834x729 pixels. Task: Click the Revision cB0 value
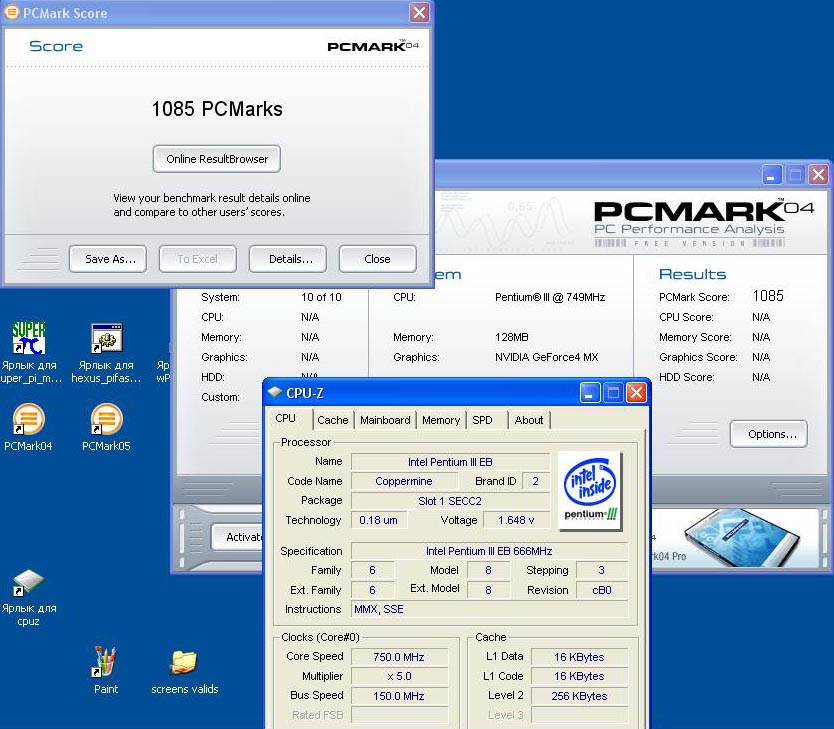click(602, 590)
